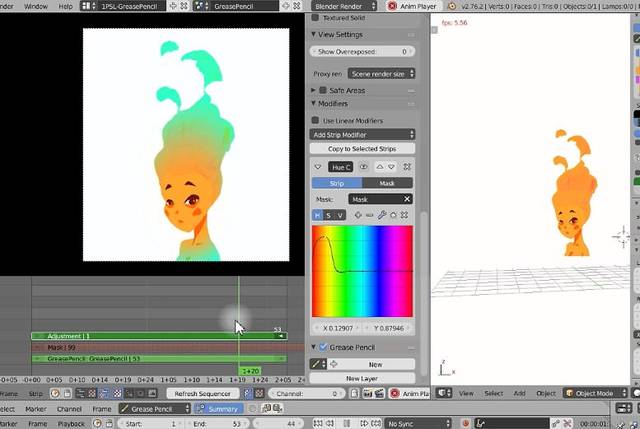Click the clapperboard render icon in sequencer header

[379, 393]
